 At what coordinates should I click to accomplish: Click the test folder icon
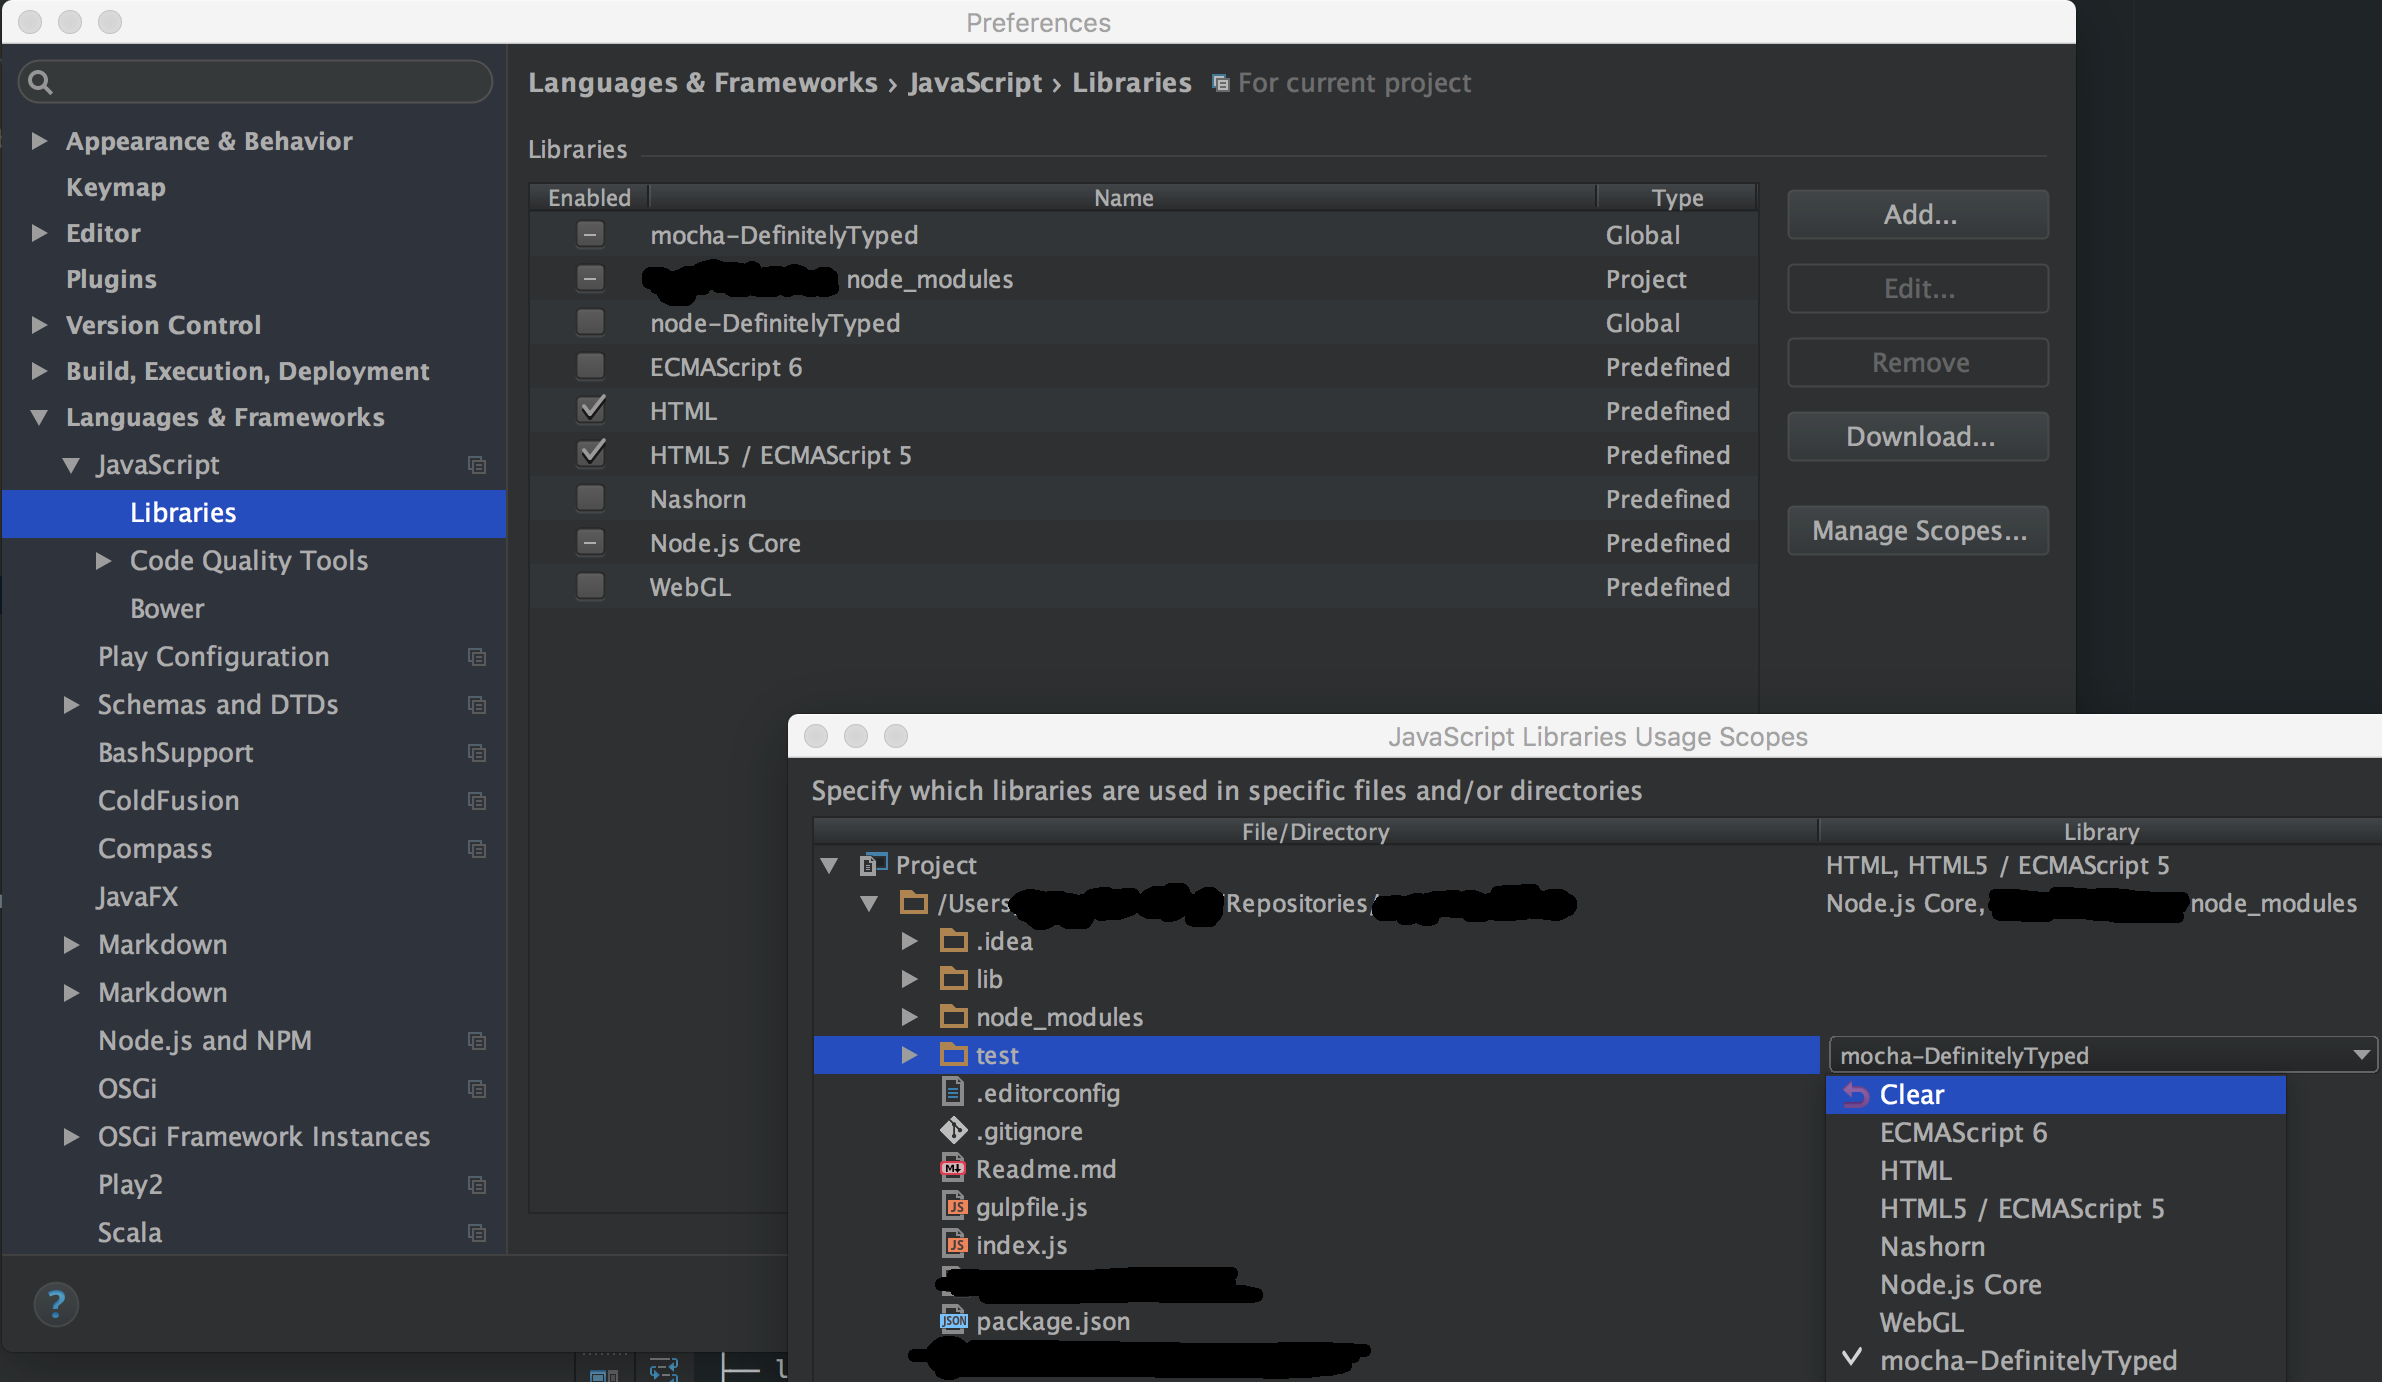click(954, 1055)
